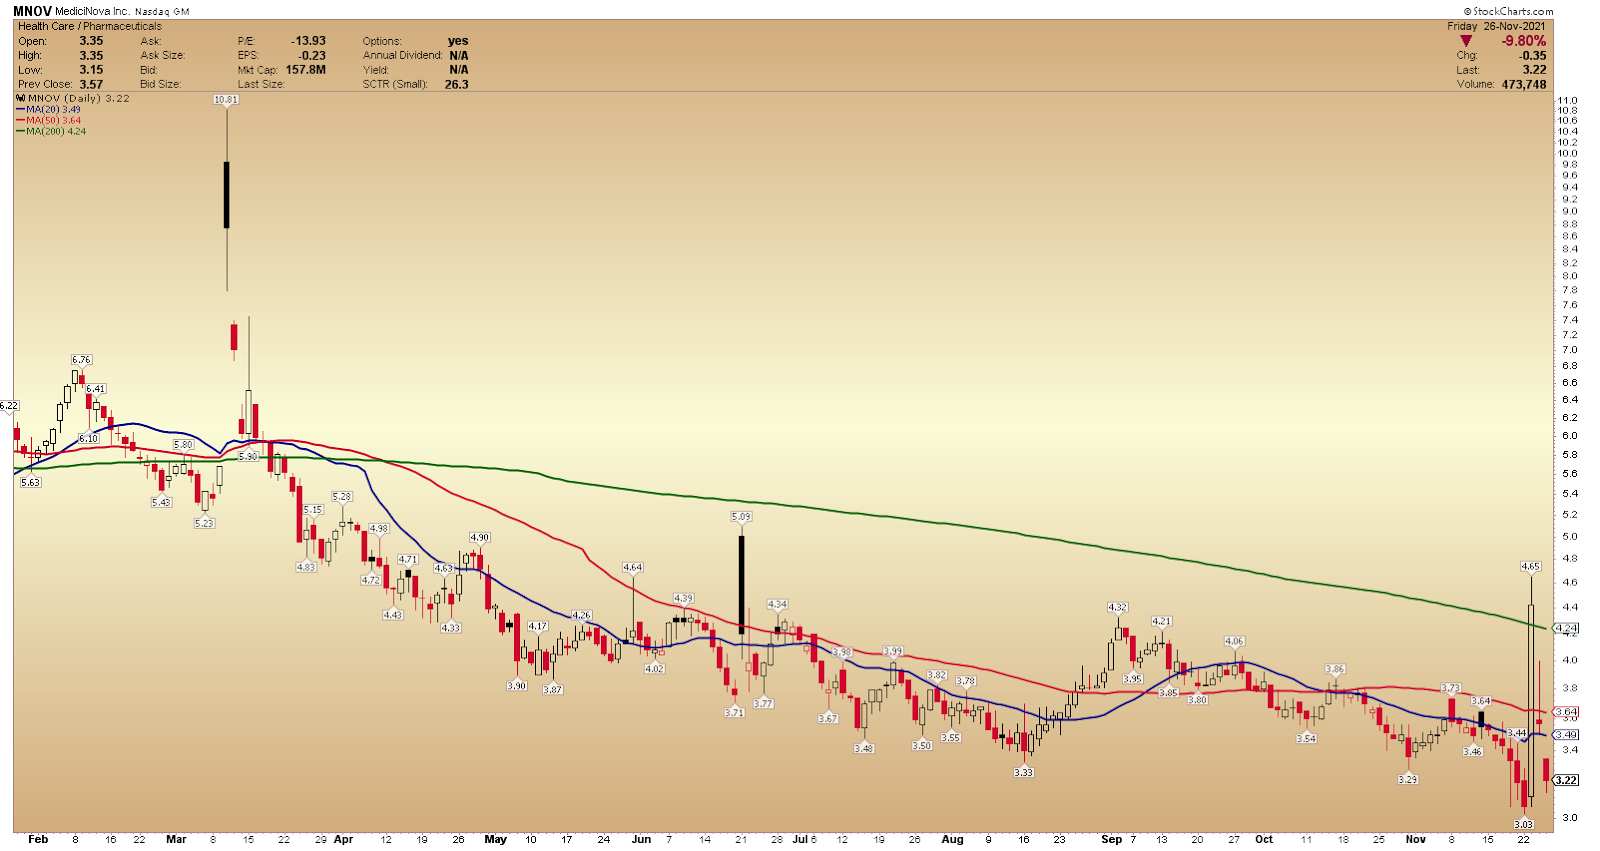Click the Chg value -0.35
Image resolution: width=1600 pixels, height=851 pixels.
coord(1533,56)
